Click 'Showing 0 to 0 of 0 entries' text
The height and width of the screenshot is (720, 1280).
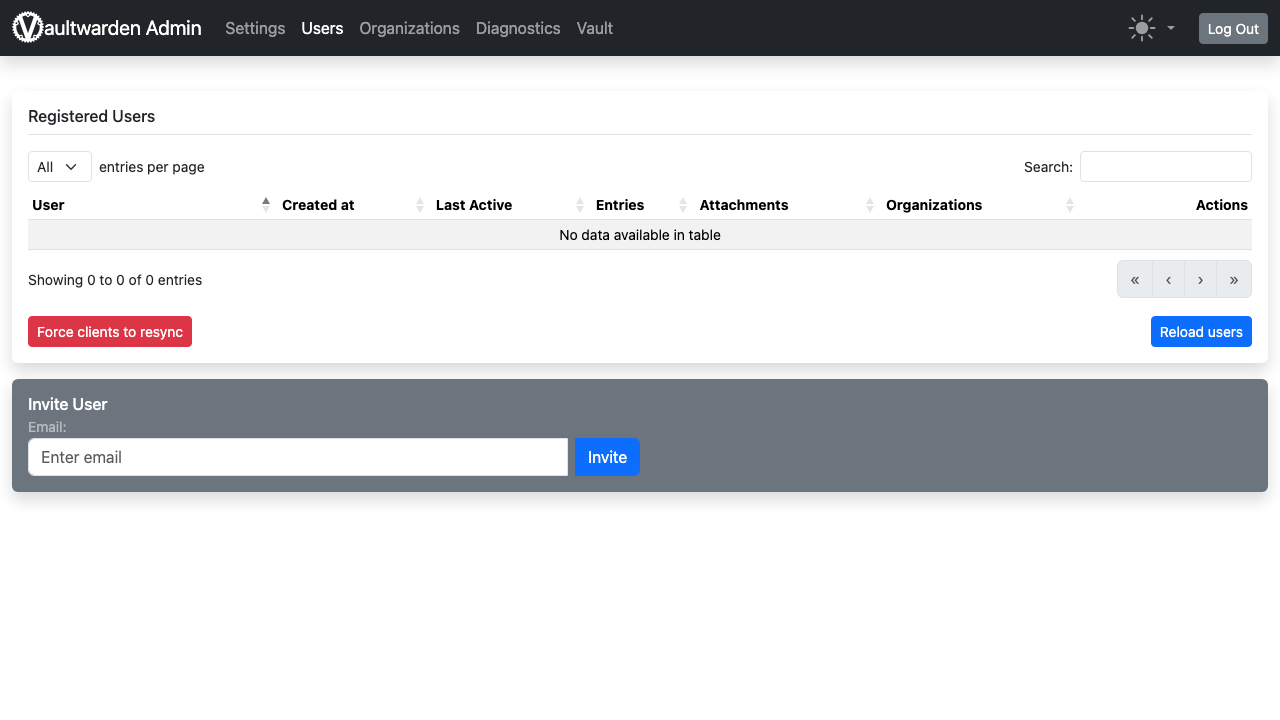115,280
